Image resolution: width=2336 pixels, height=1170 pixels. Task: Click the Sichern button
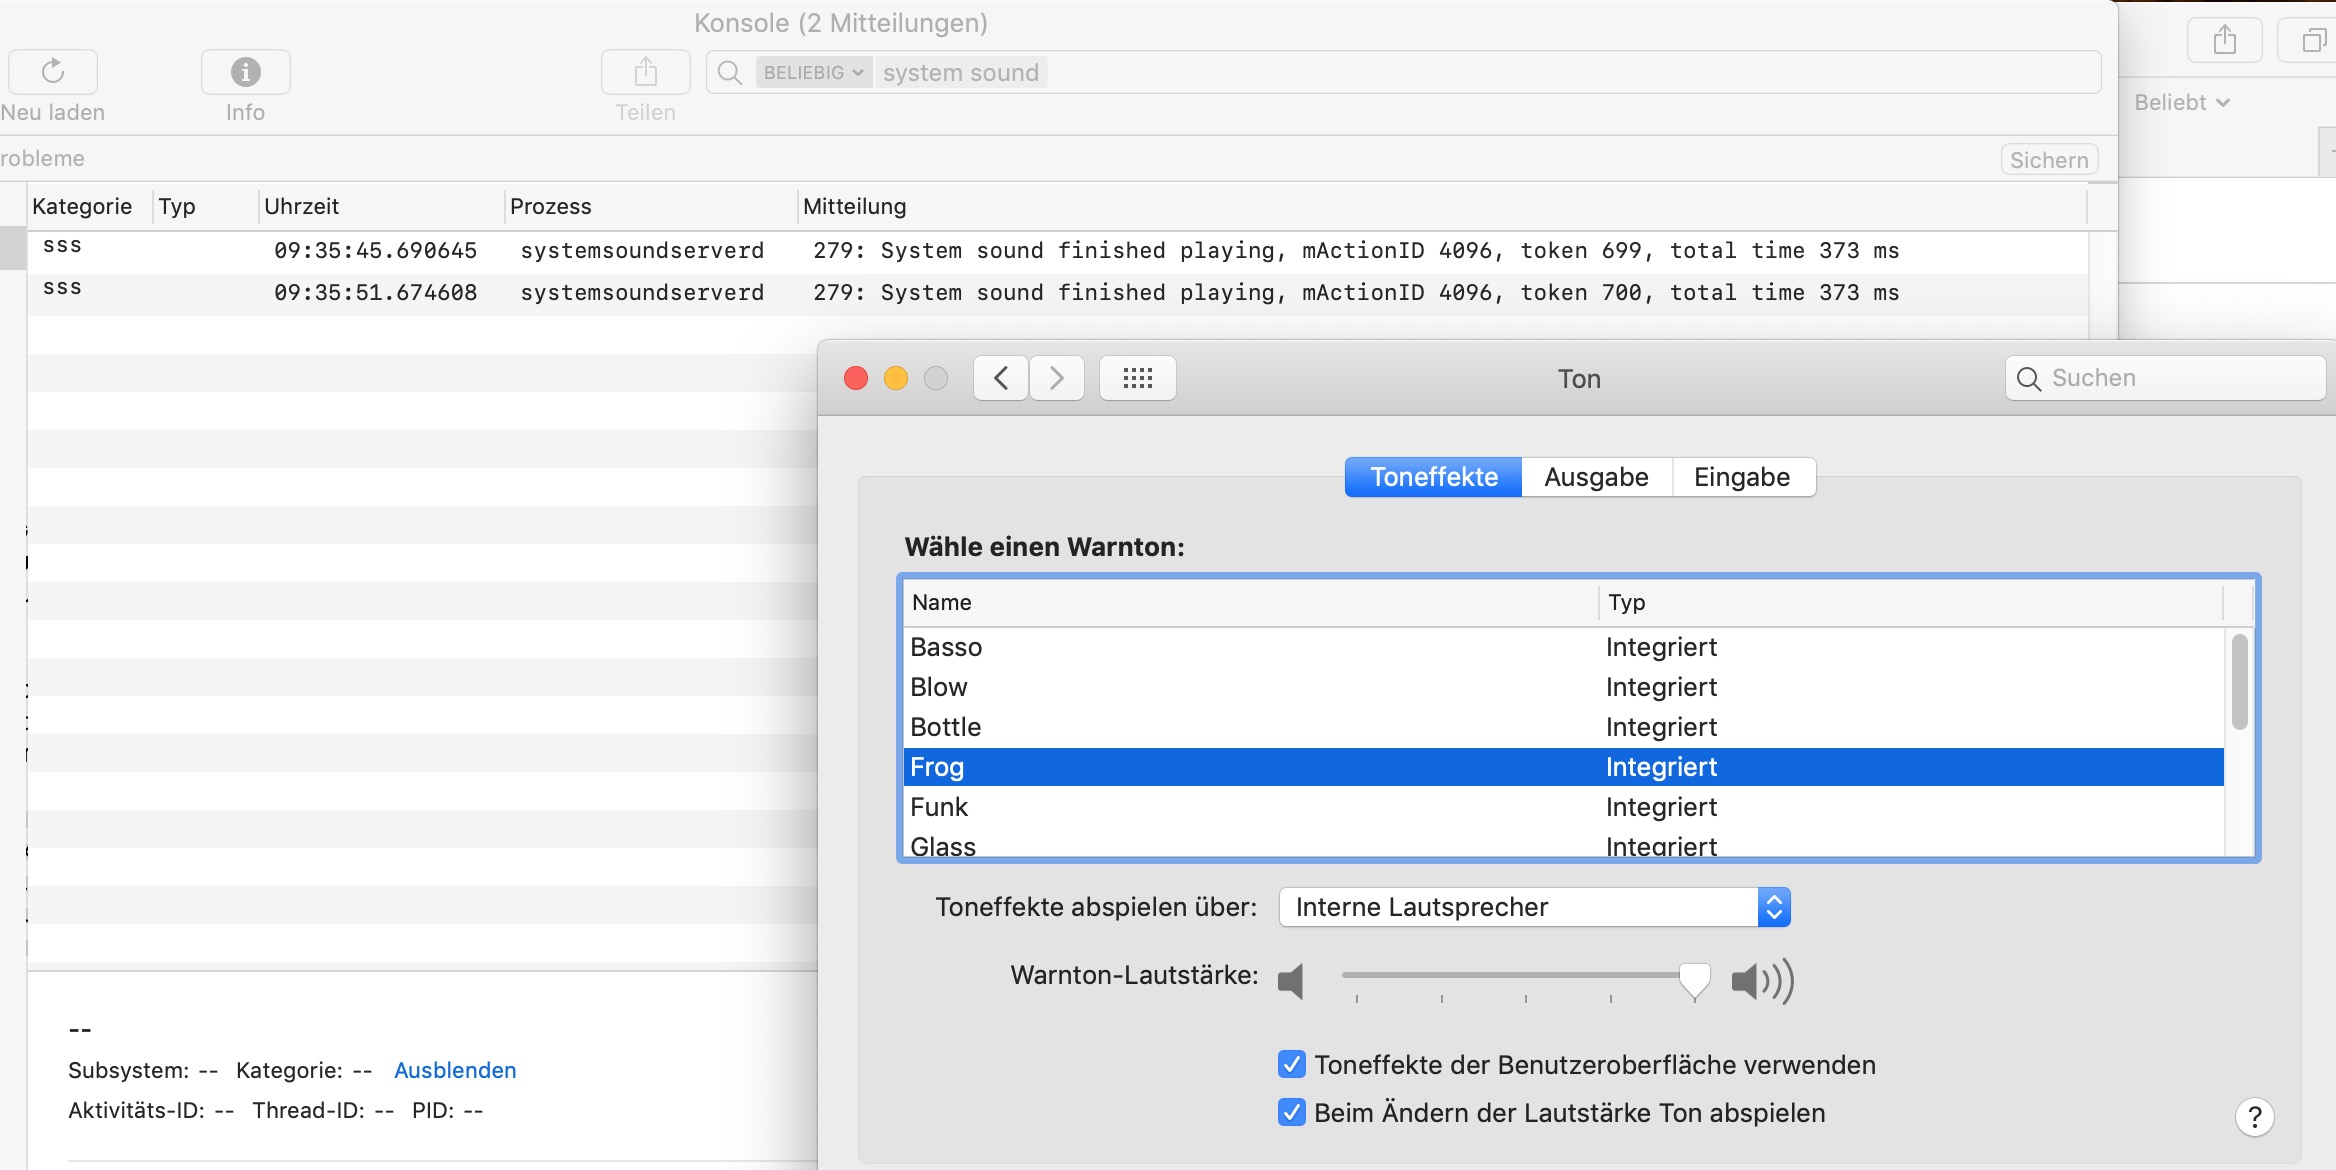coord(2048,160)
